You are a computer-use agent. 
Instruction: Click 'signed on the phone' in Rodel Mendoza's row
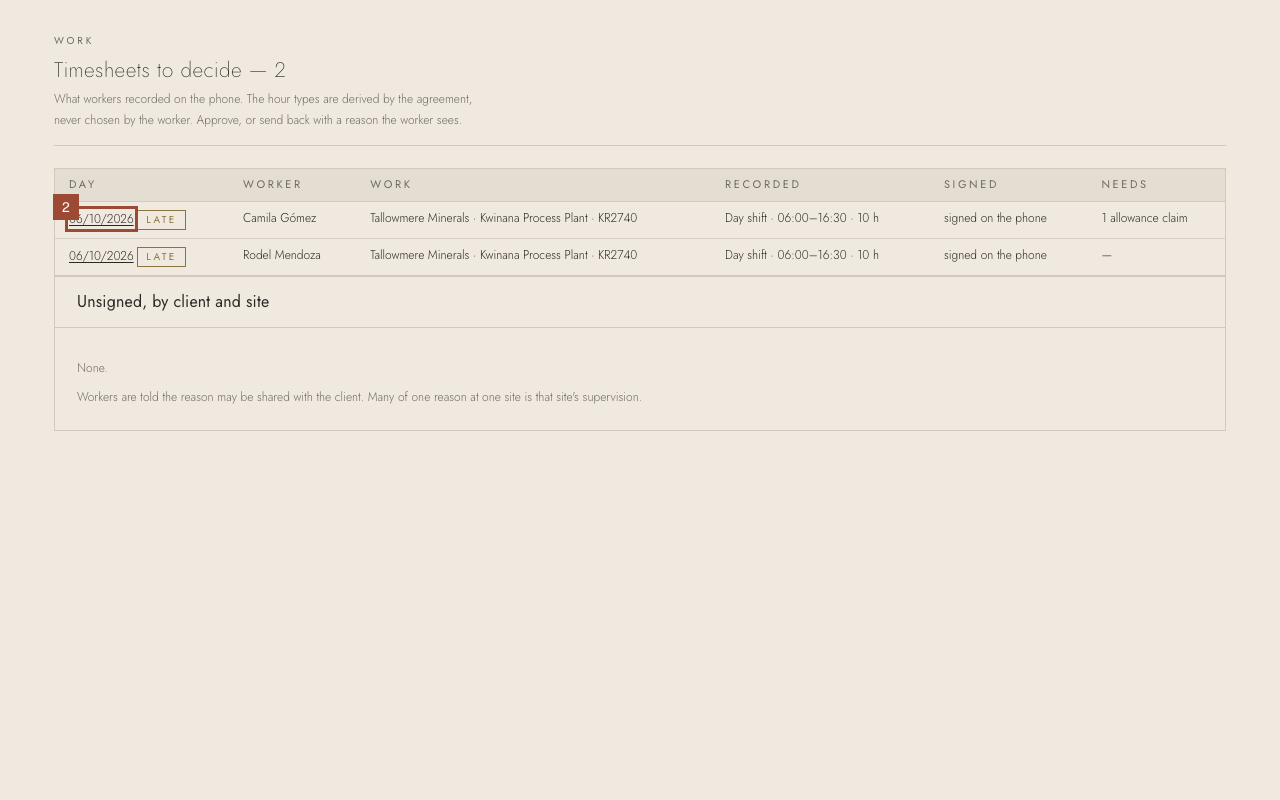995,255
